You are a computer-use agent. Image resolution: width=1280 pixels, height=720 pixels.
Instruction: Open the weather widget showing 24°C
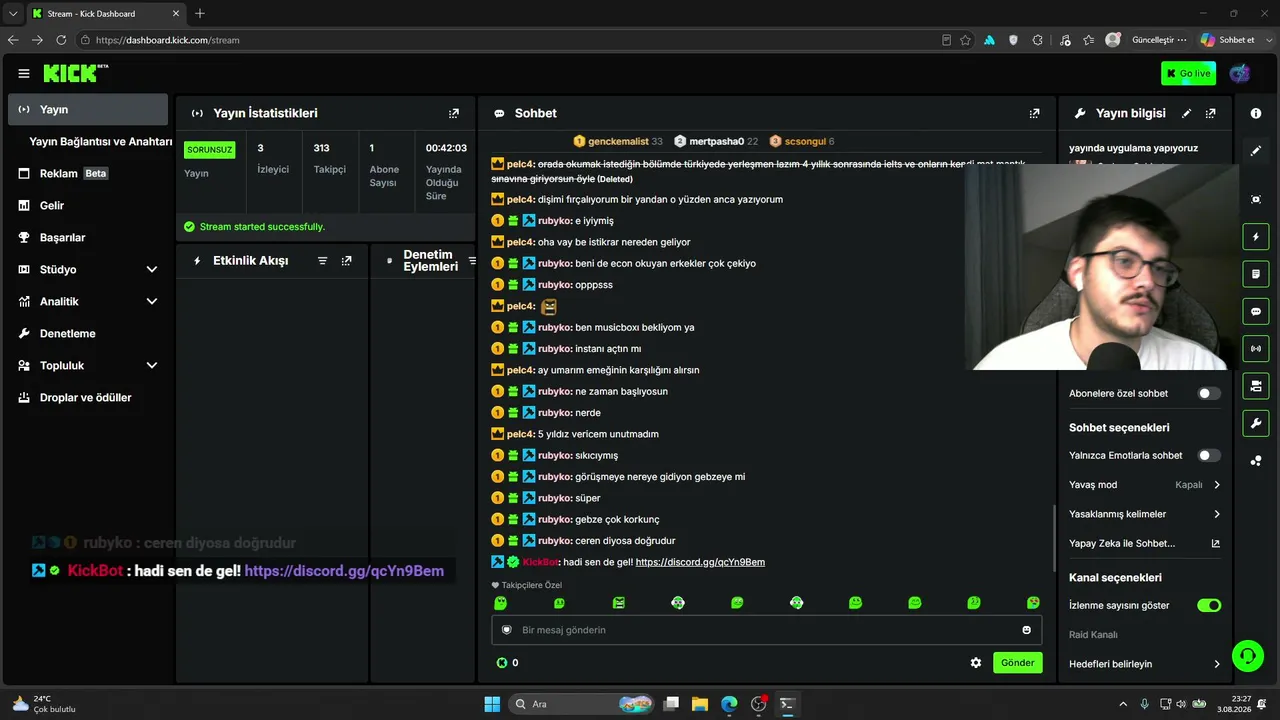click(x=45, y=704)
